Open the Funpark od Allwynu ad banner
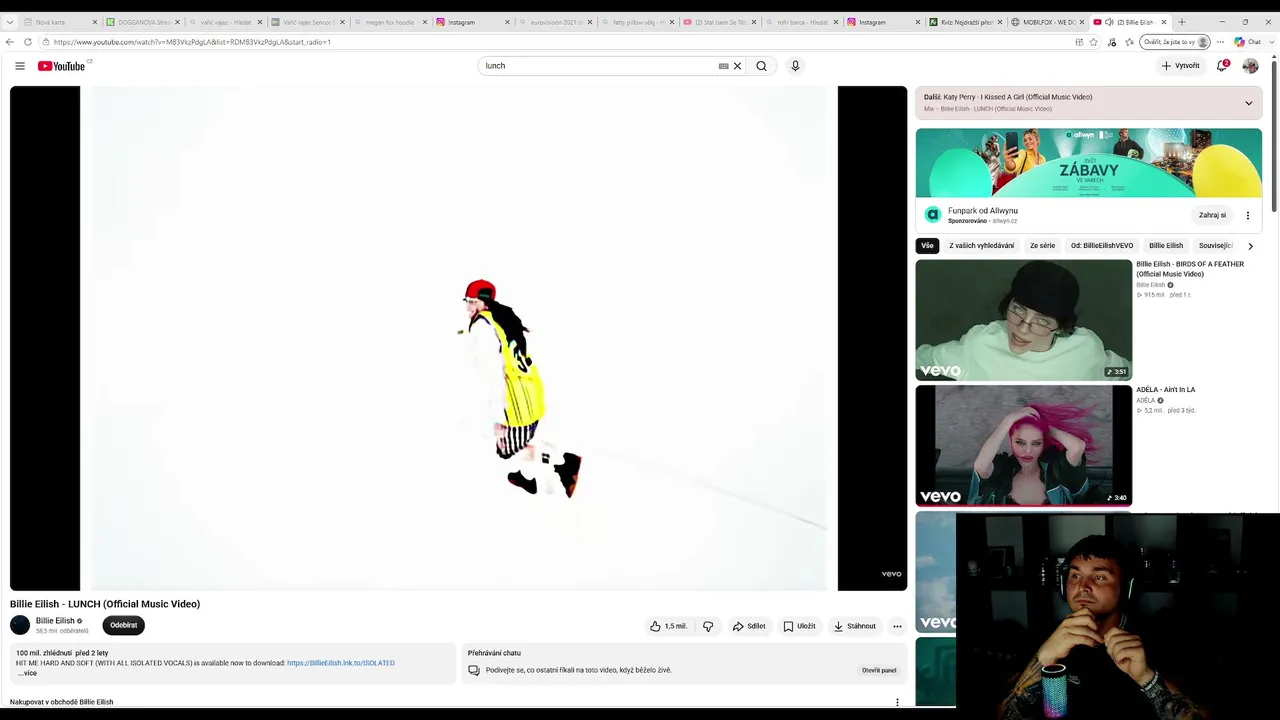1280x720 pixels. tap(1089, 163)
